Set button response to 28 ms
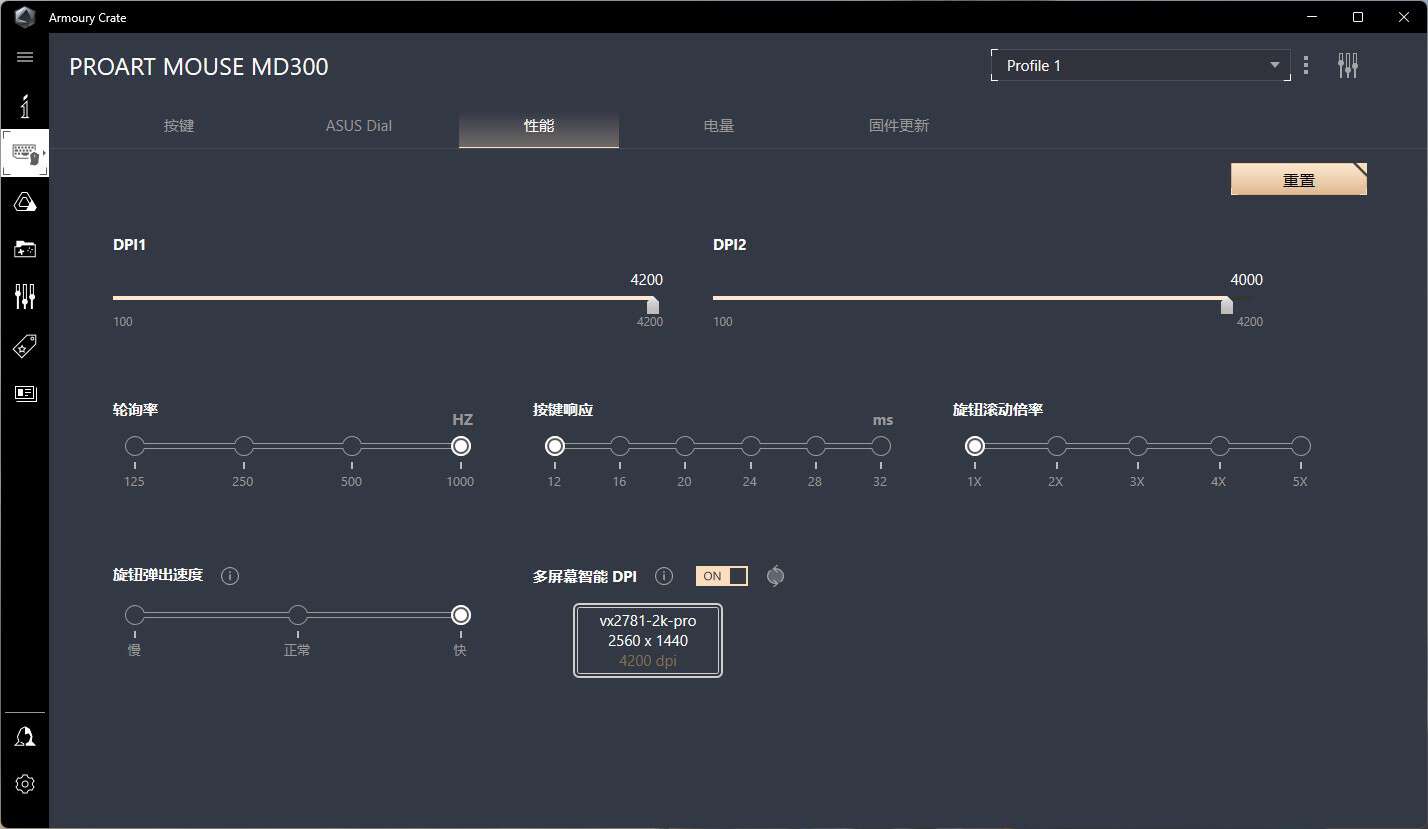This screenshot has height=829, width=1428. coord(815,446)
